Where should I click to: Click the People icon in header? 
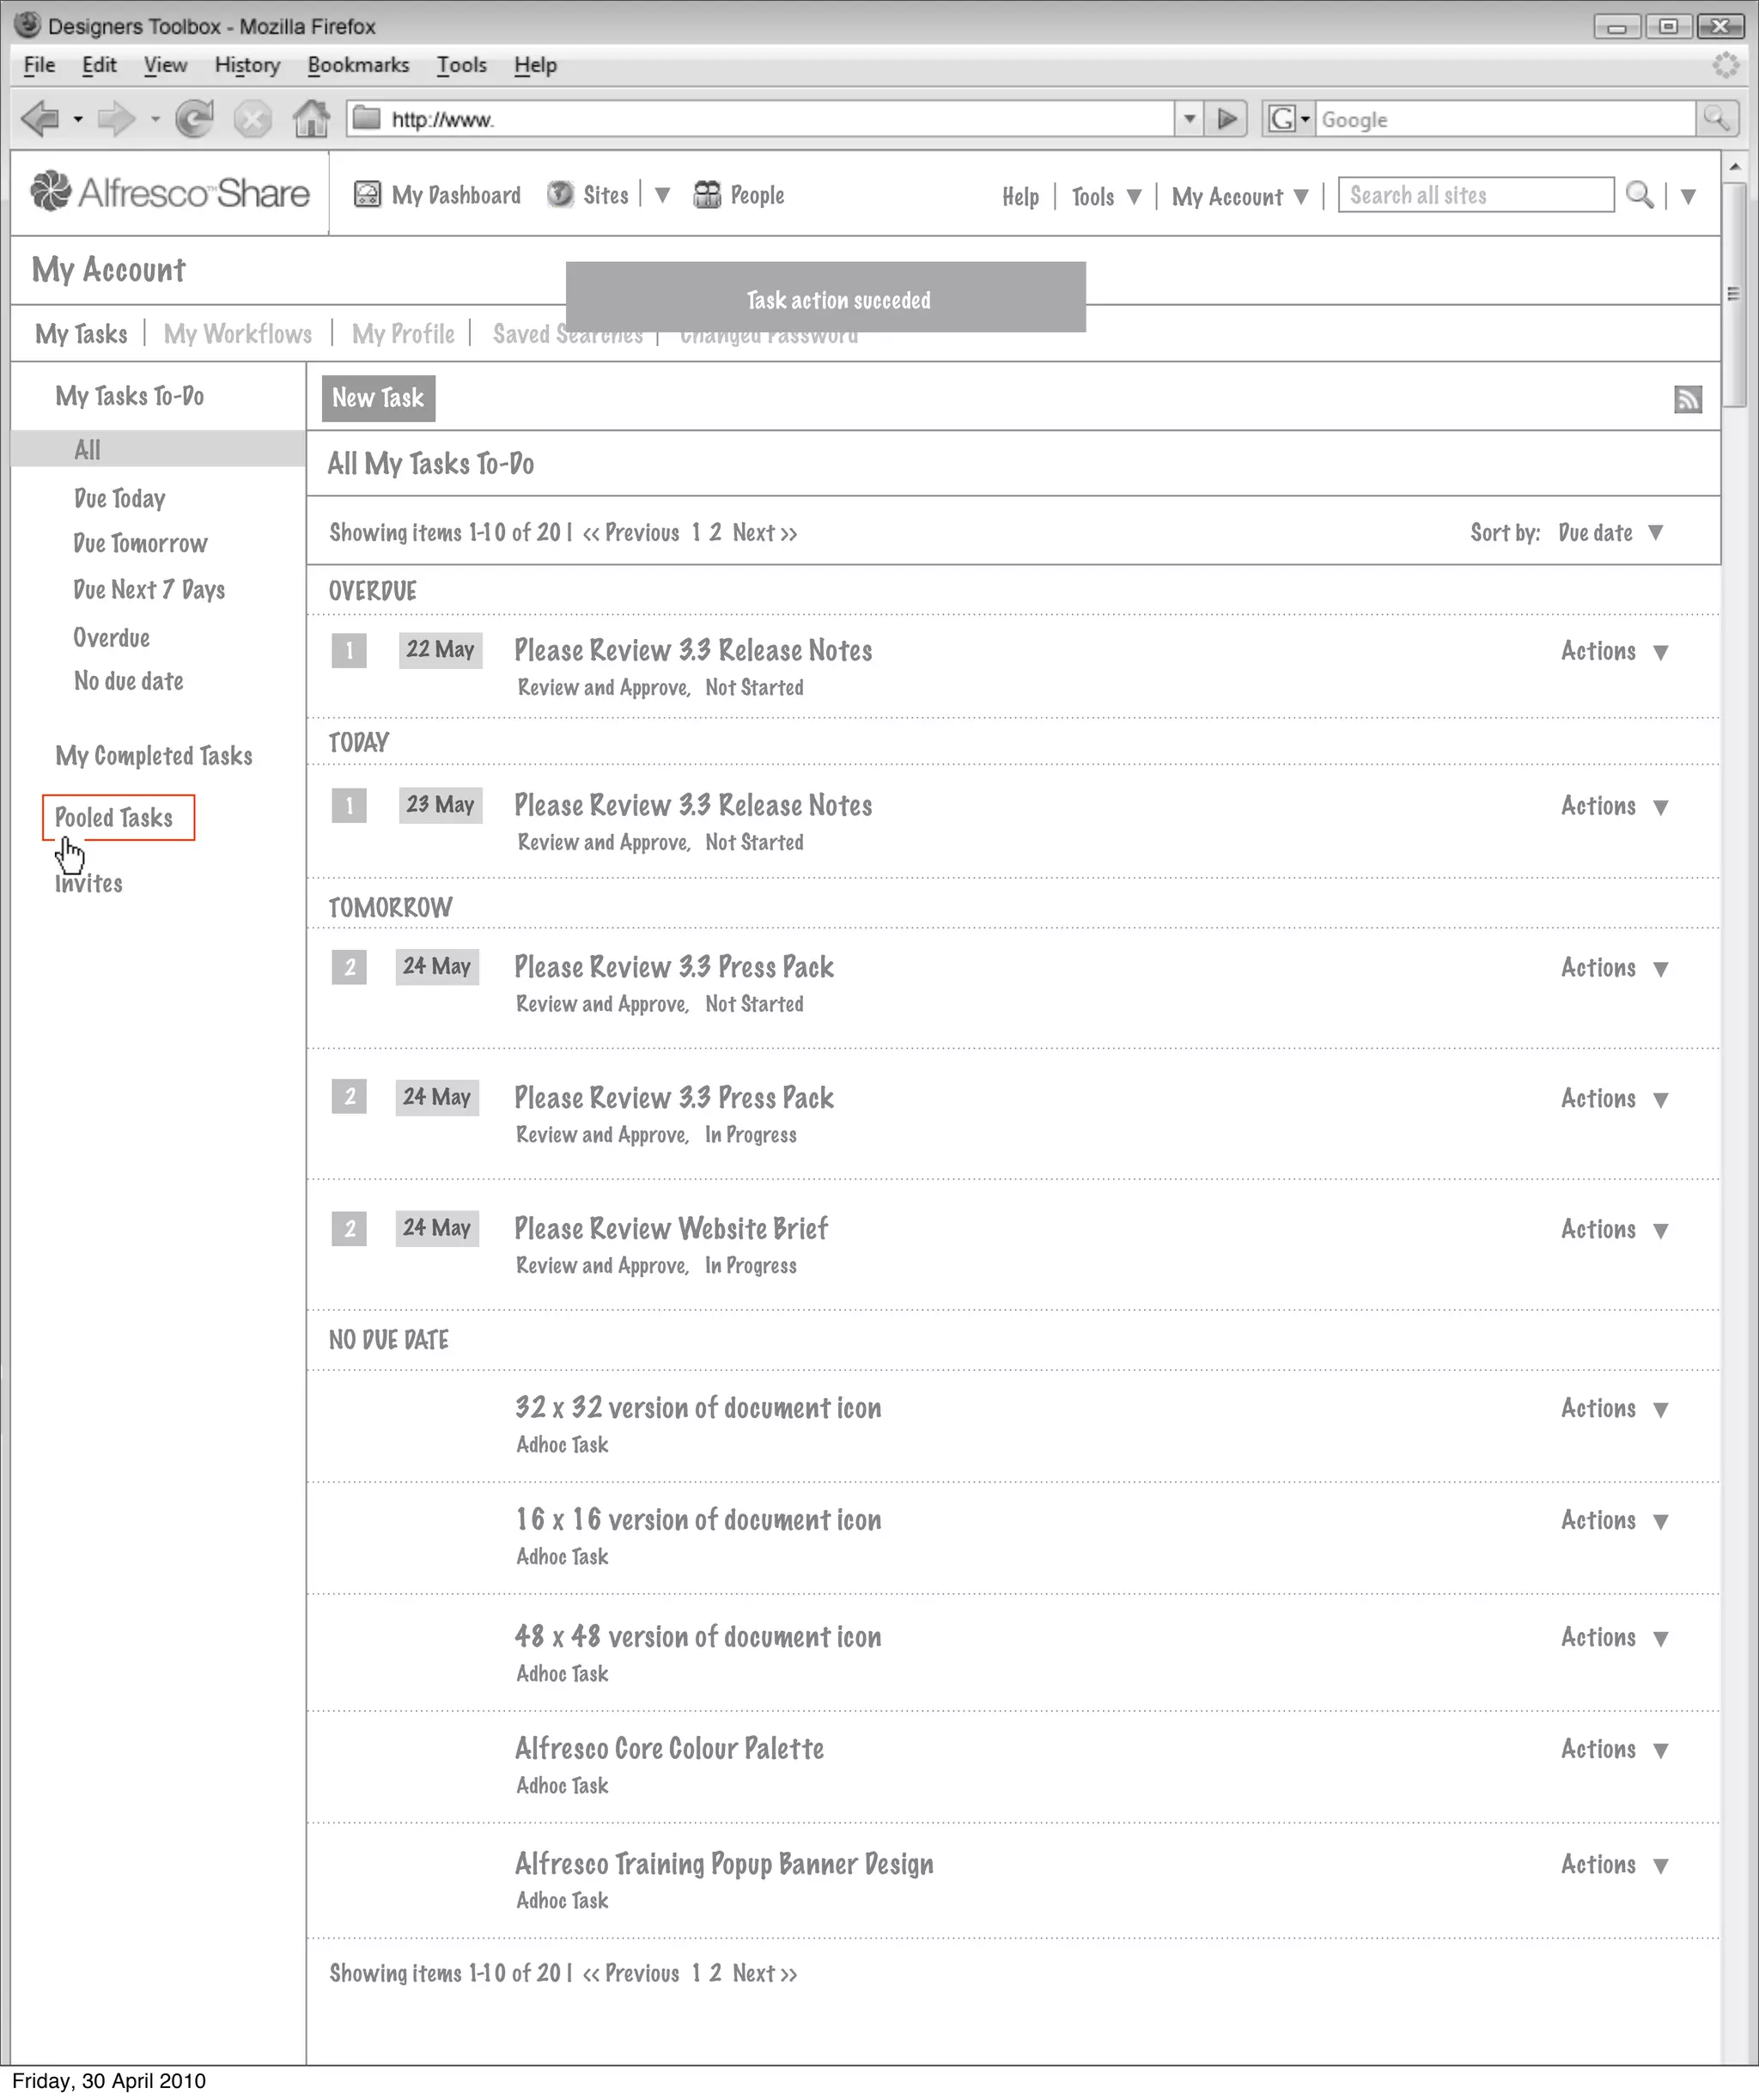pyautogui.click(x=707, y=195)
